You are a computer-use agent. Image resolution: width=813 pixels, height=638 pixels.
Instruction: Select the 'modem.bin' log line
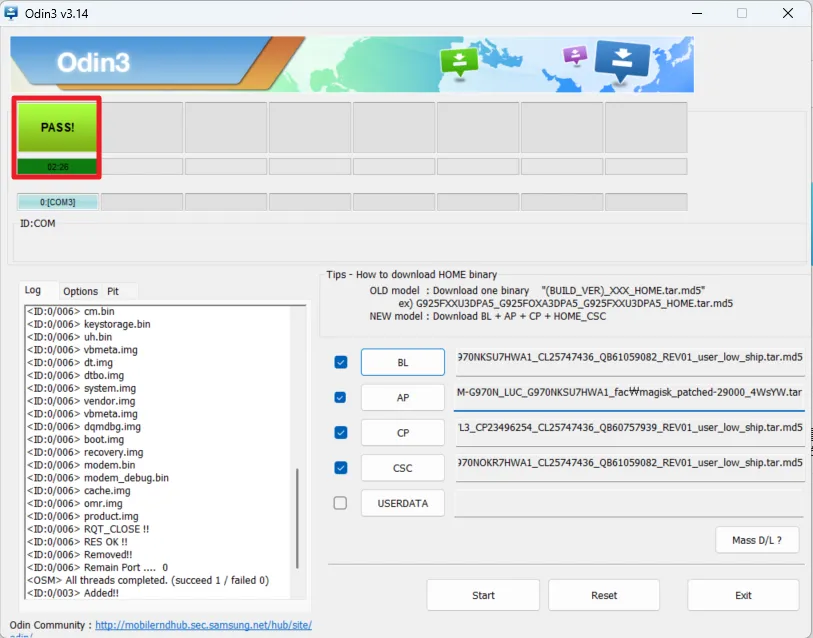pyautogui.click(x=81, y=465)
